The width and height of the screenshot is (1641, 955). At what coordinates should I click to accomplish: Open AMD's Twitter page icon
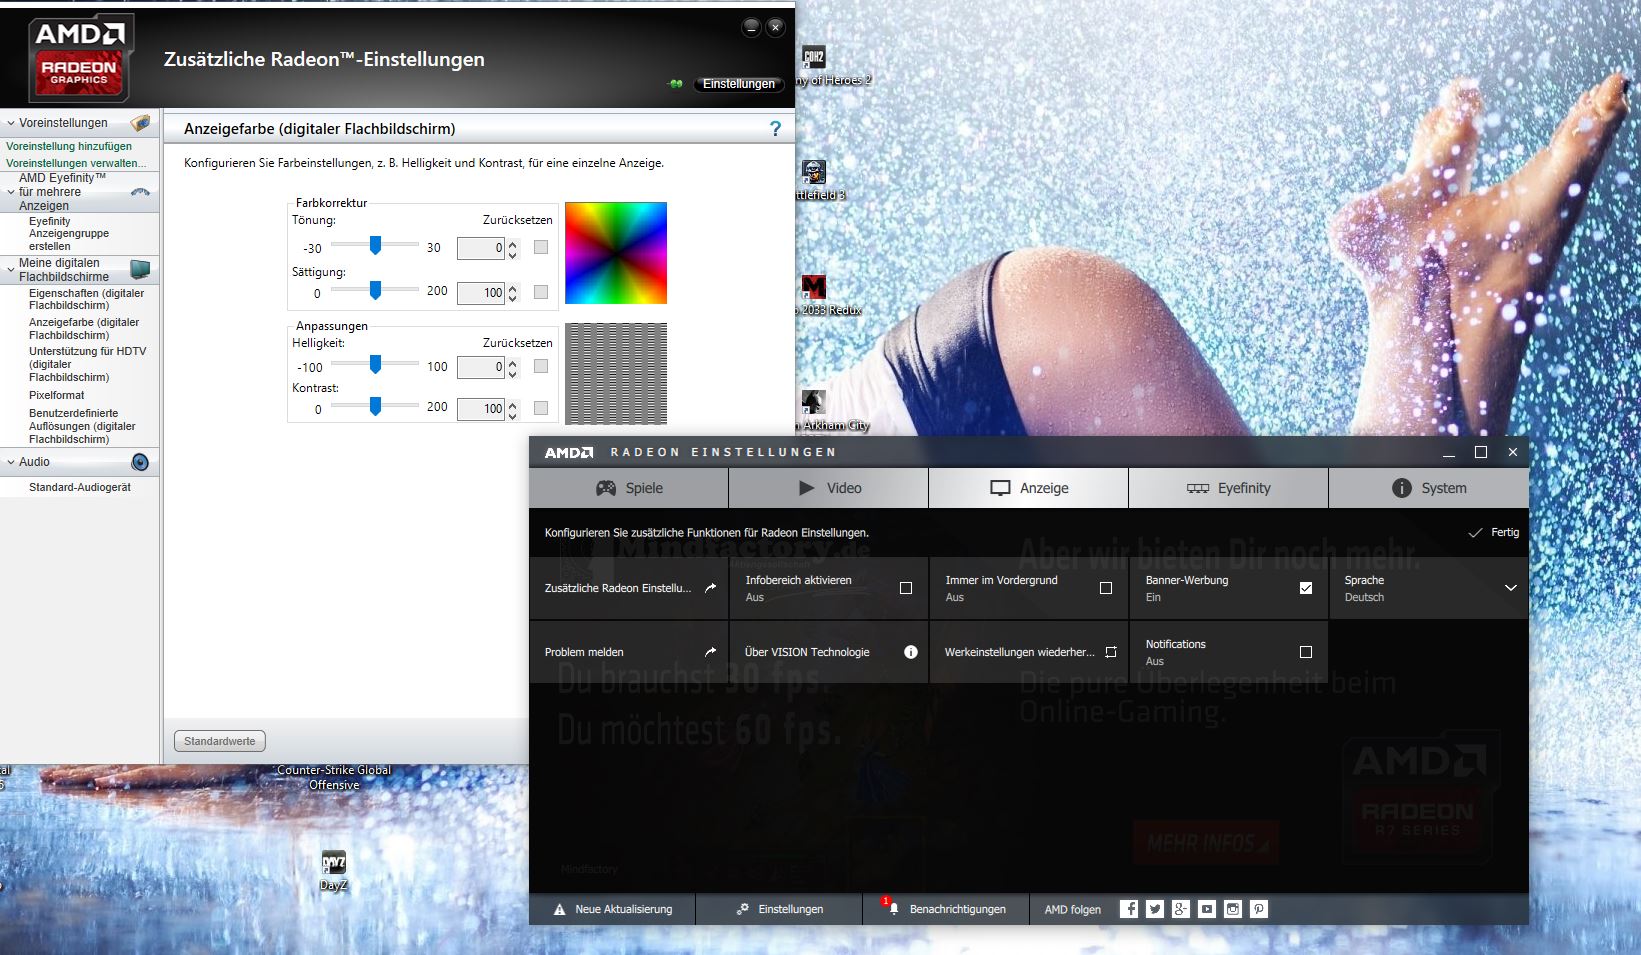1155,909
